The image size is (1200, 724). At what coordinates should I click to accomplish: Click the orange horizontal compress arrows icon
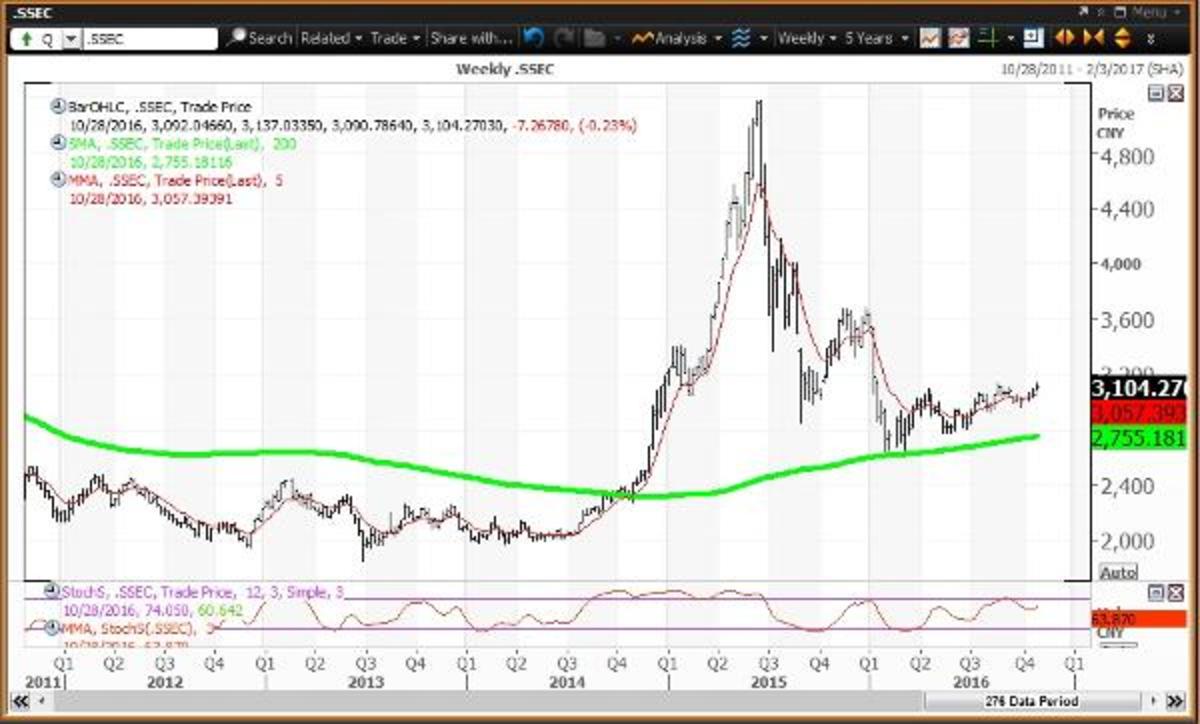pyautogui.click(x=1092, y=38)
